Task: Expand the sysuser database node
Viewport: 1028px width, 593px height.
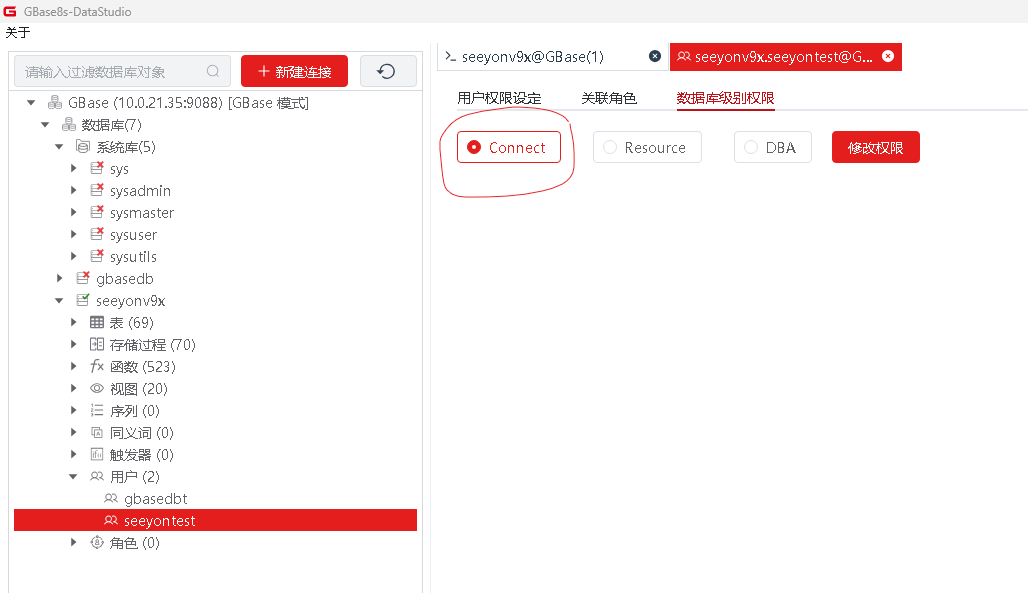Action: [x=73, y=234]
